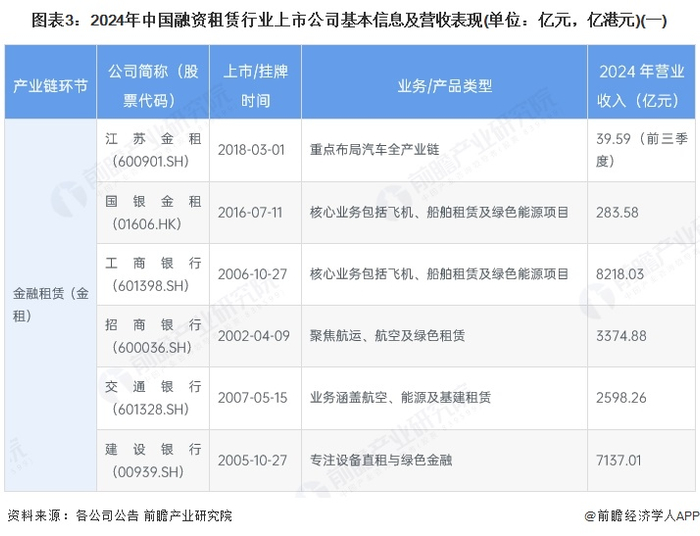
Task: Select the 金融租赁（金租）category cell
Action: (50, 305)
